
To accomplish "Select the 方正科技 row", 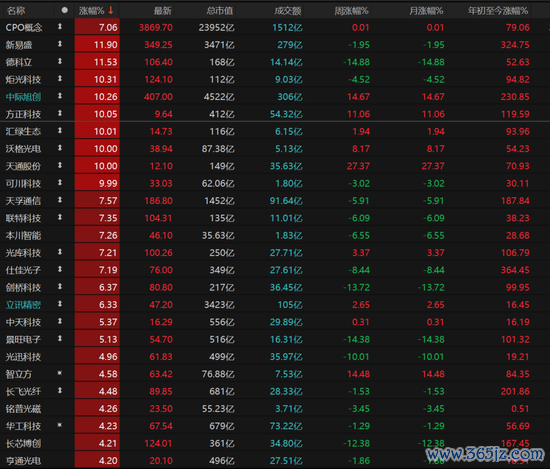I will 275,114.
